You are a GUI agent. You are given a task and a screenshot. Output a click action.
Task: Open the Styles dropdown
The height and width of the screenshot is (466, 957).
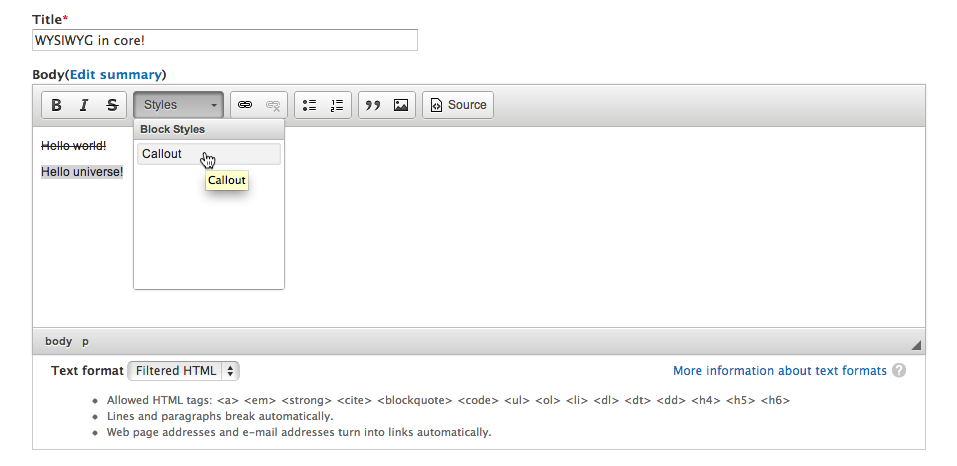coord(179,105)
